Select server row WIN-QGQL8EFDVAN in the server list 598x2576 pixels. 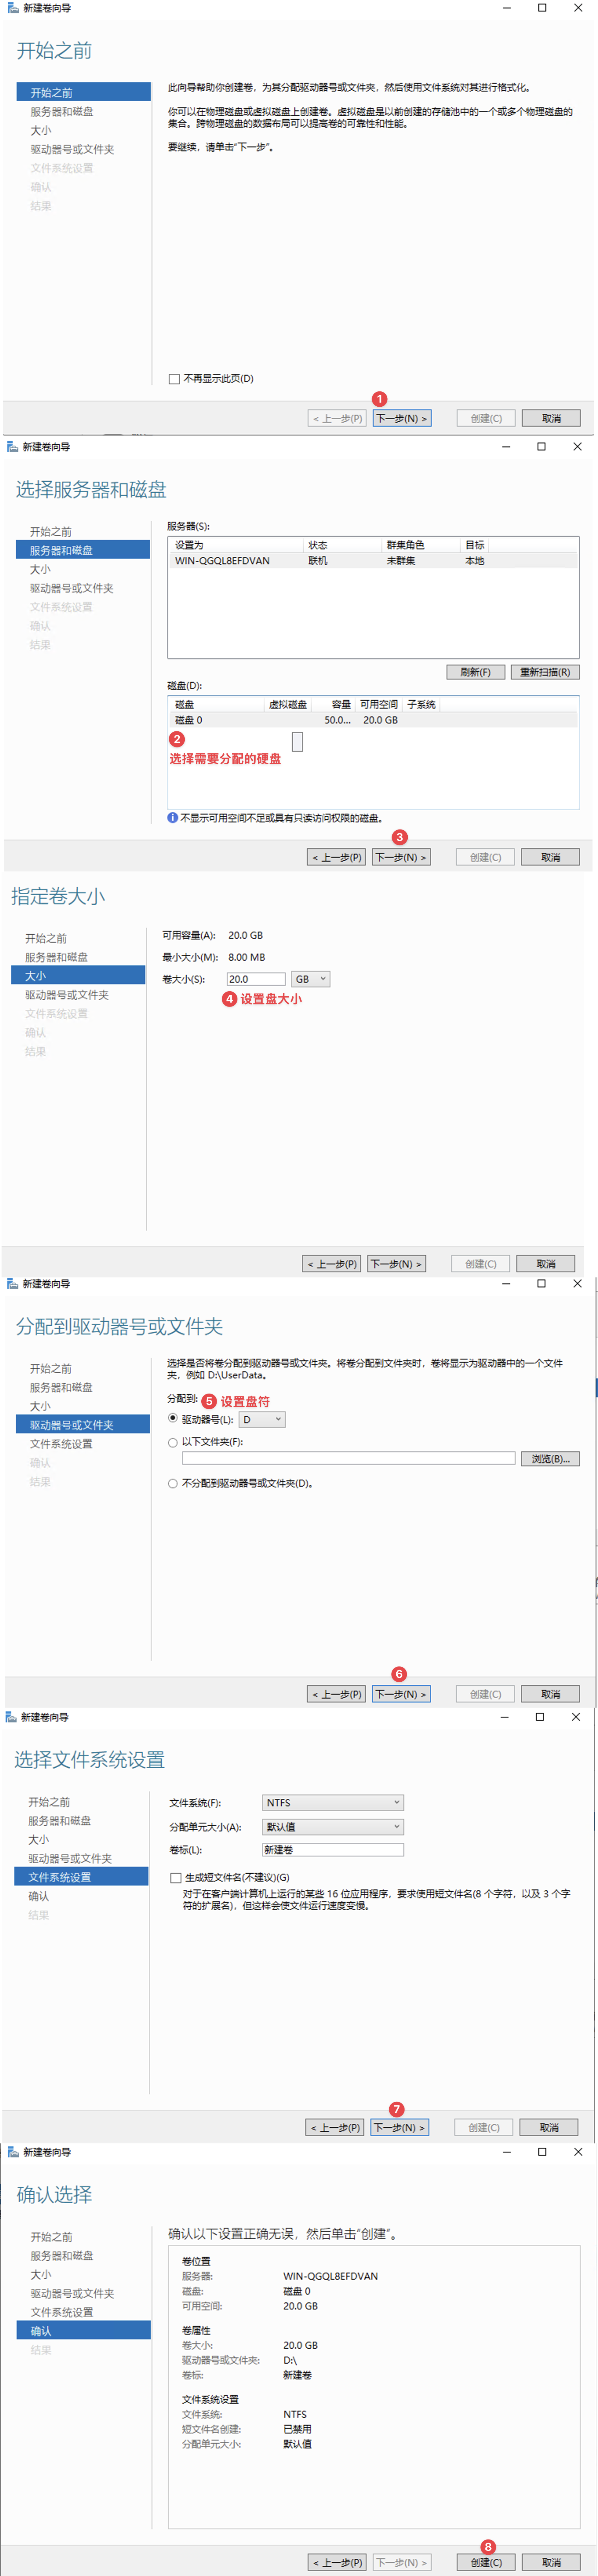coord(373,561)
